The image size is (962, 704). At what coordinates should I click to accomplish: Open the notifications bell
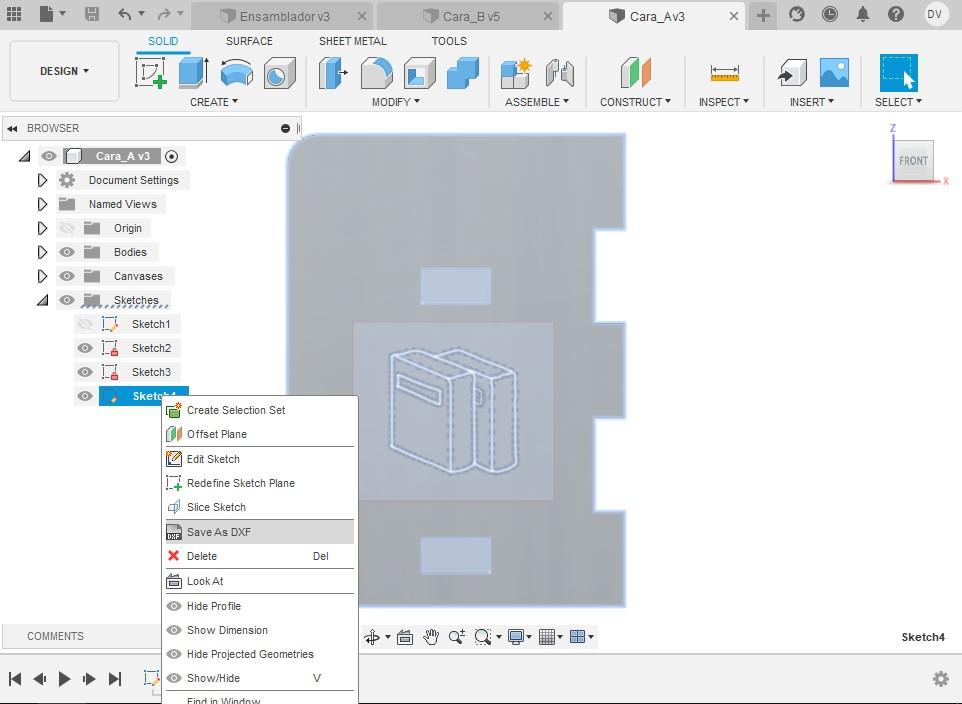click(x=863, y=14)
